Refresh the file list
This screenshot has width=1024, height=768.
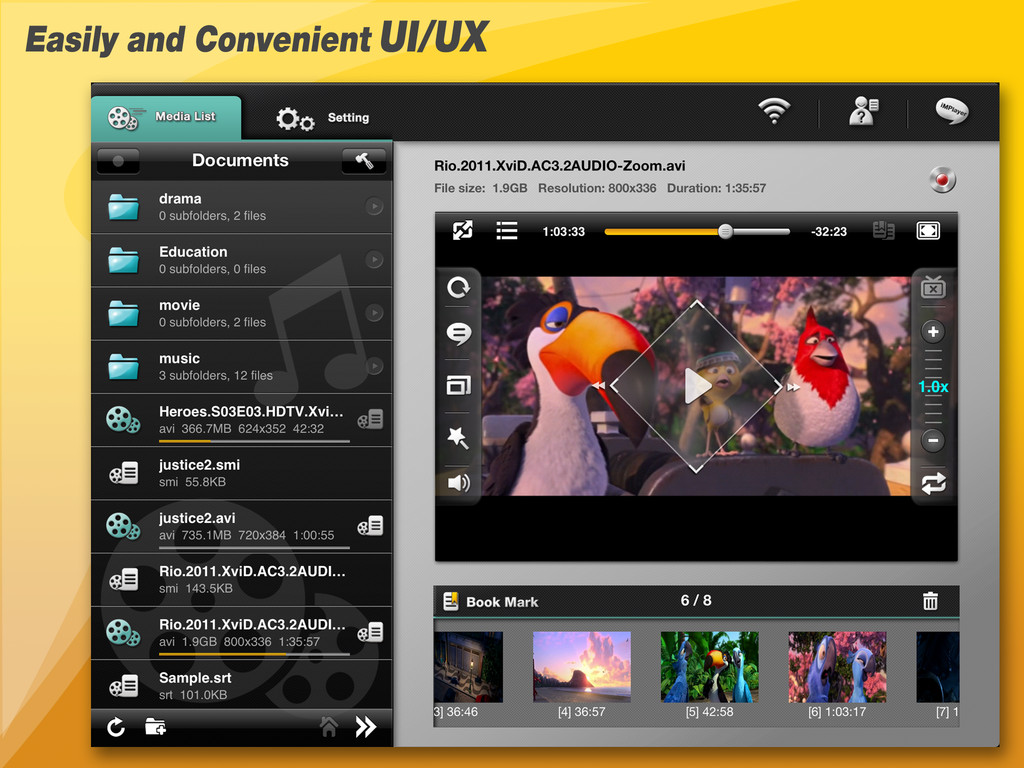click(x=116, y=727)
